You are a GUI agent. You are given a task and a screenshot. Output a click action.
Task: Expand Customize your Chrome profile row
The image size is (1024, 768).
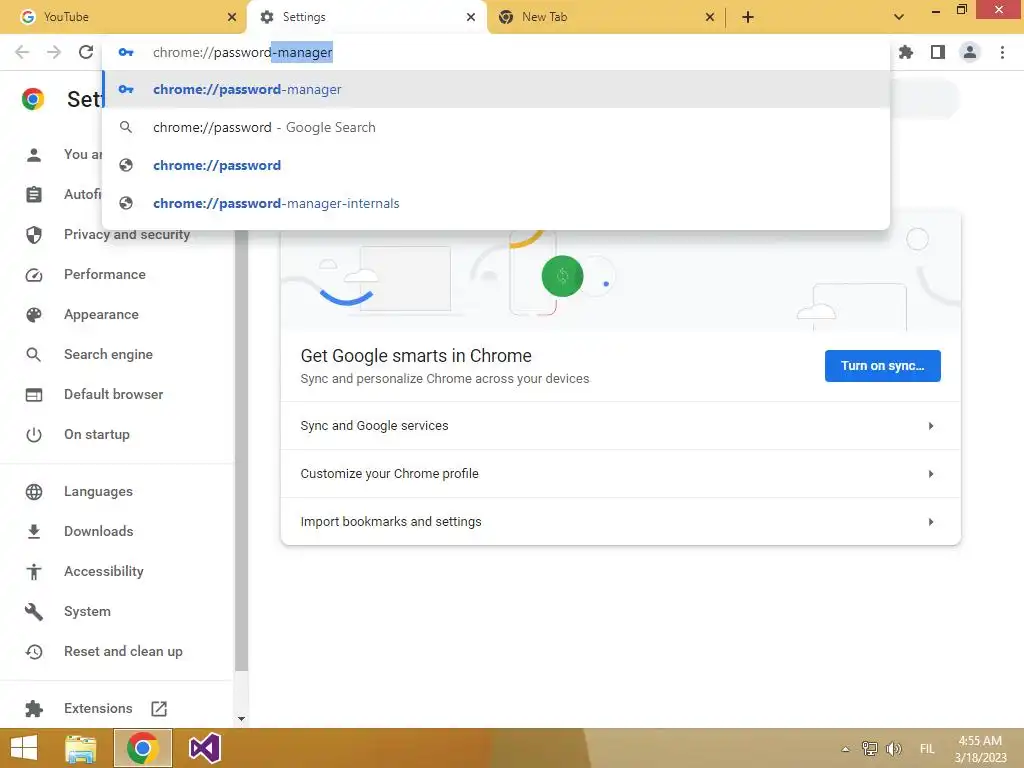click(620, 474)
